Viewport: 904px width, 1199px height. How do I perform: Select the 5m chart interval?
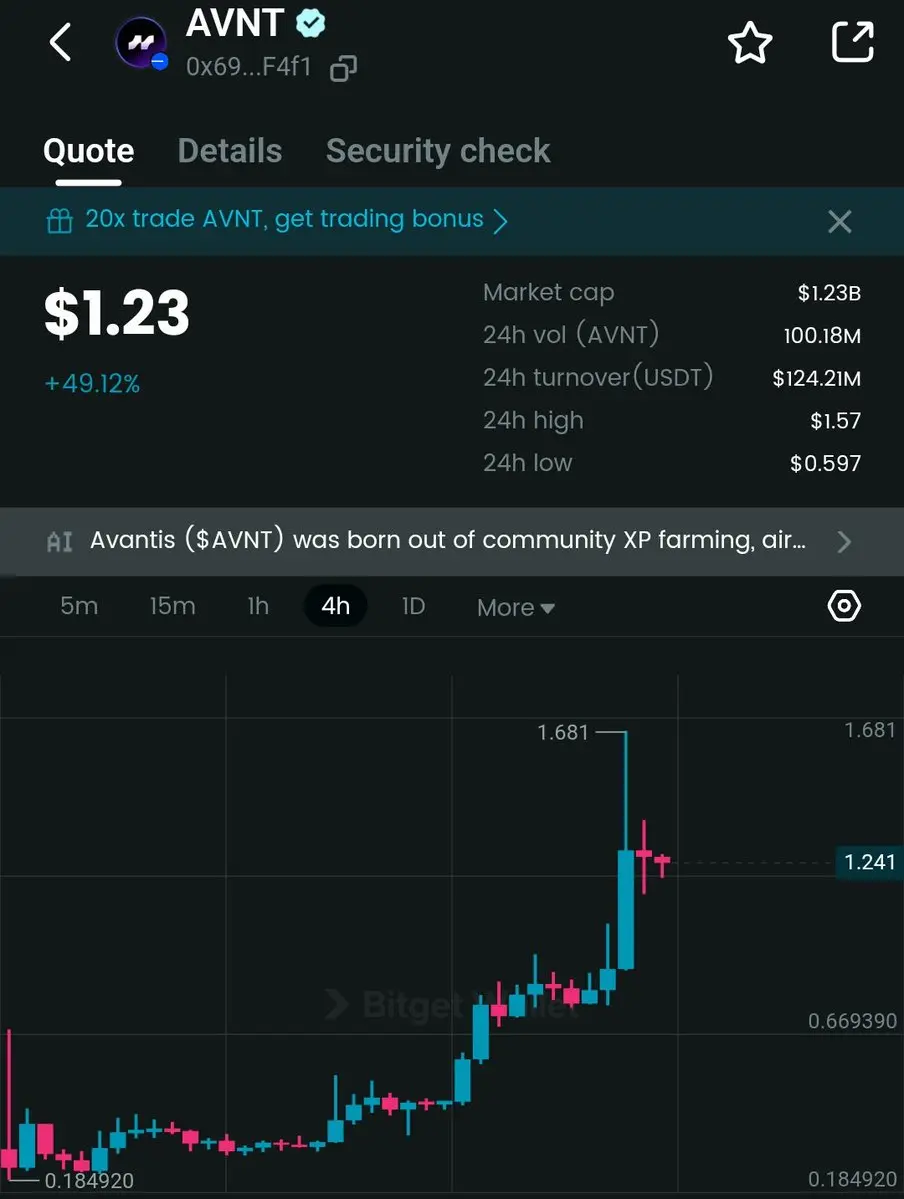pos(79,606)
